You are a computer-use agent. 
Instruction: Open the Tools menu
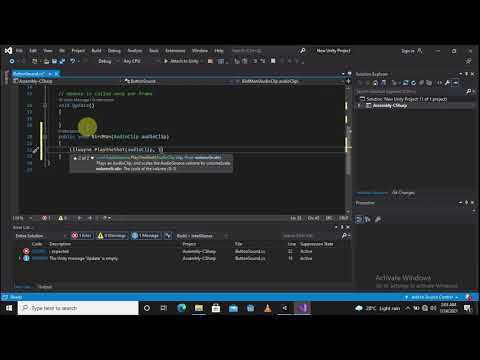pos(154,51)
